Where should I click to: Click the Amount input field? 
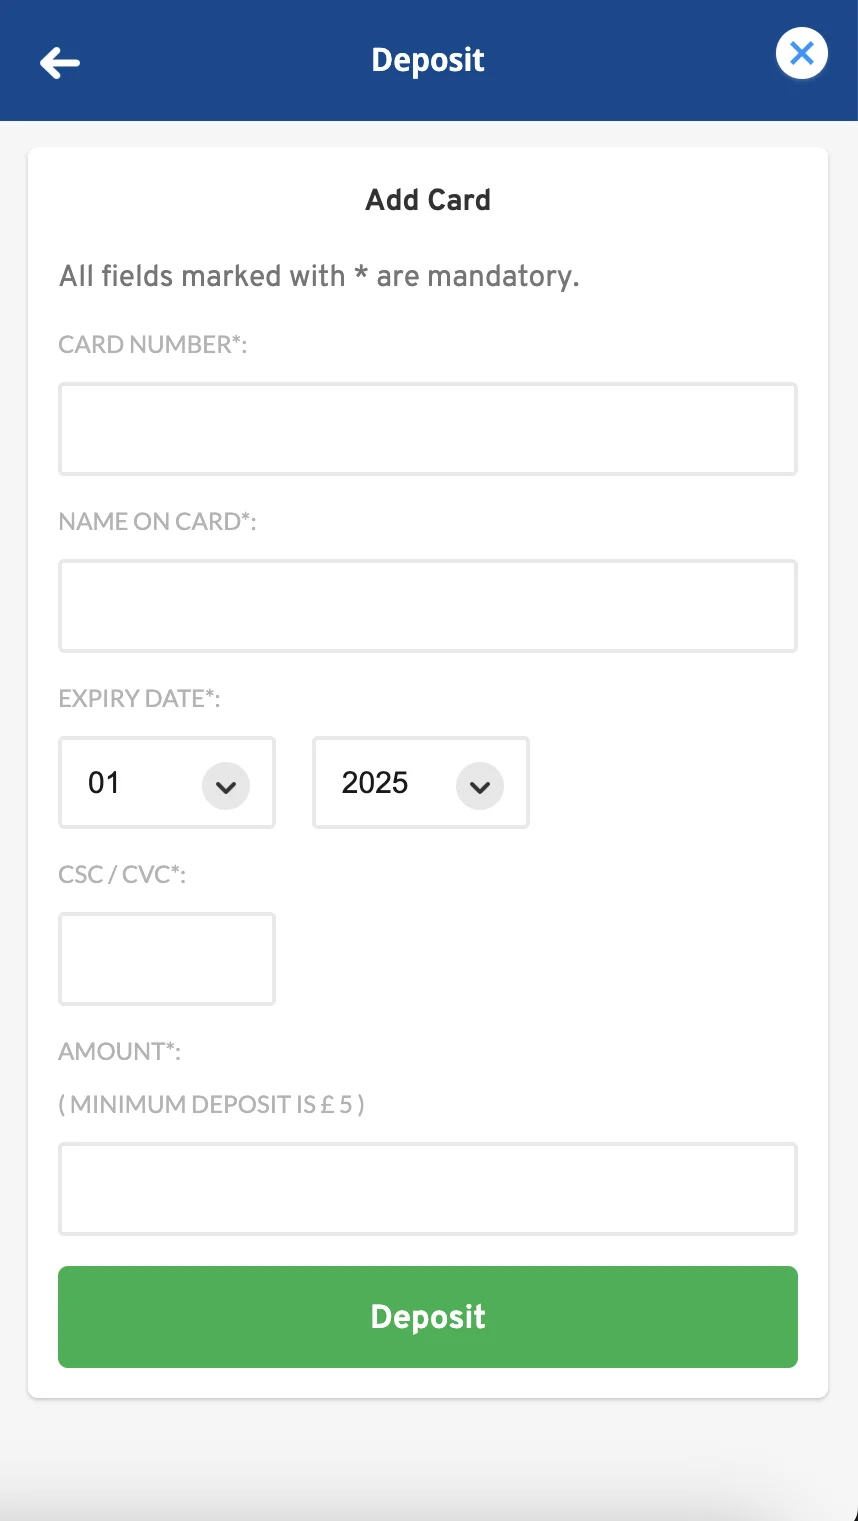coord(427,1189)
